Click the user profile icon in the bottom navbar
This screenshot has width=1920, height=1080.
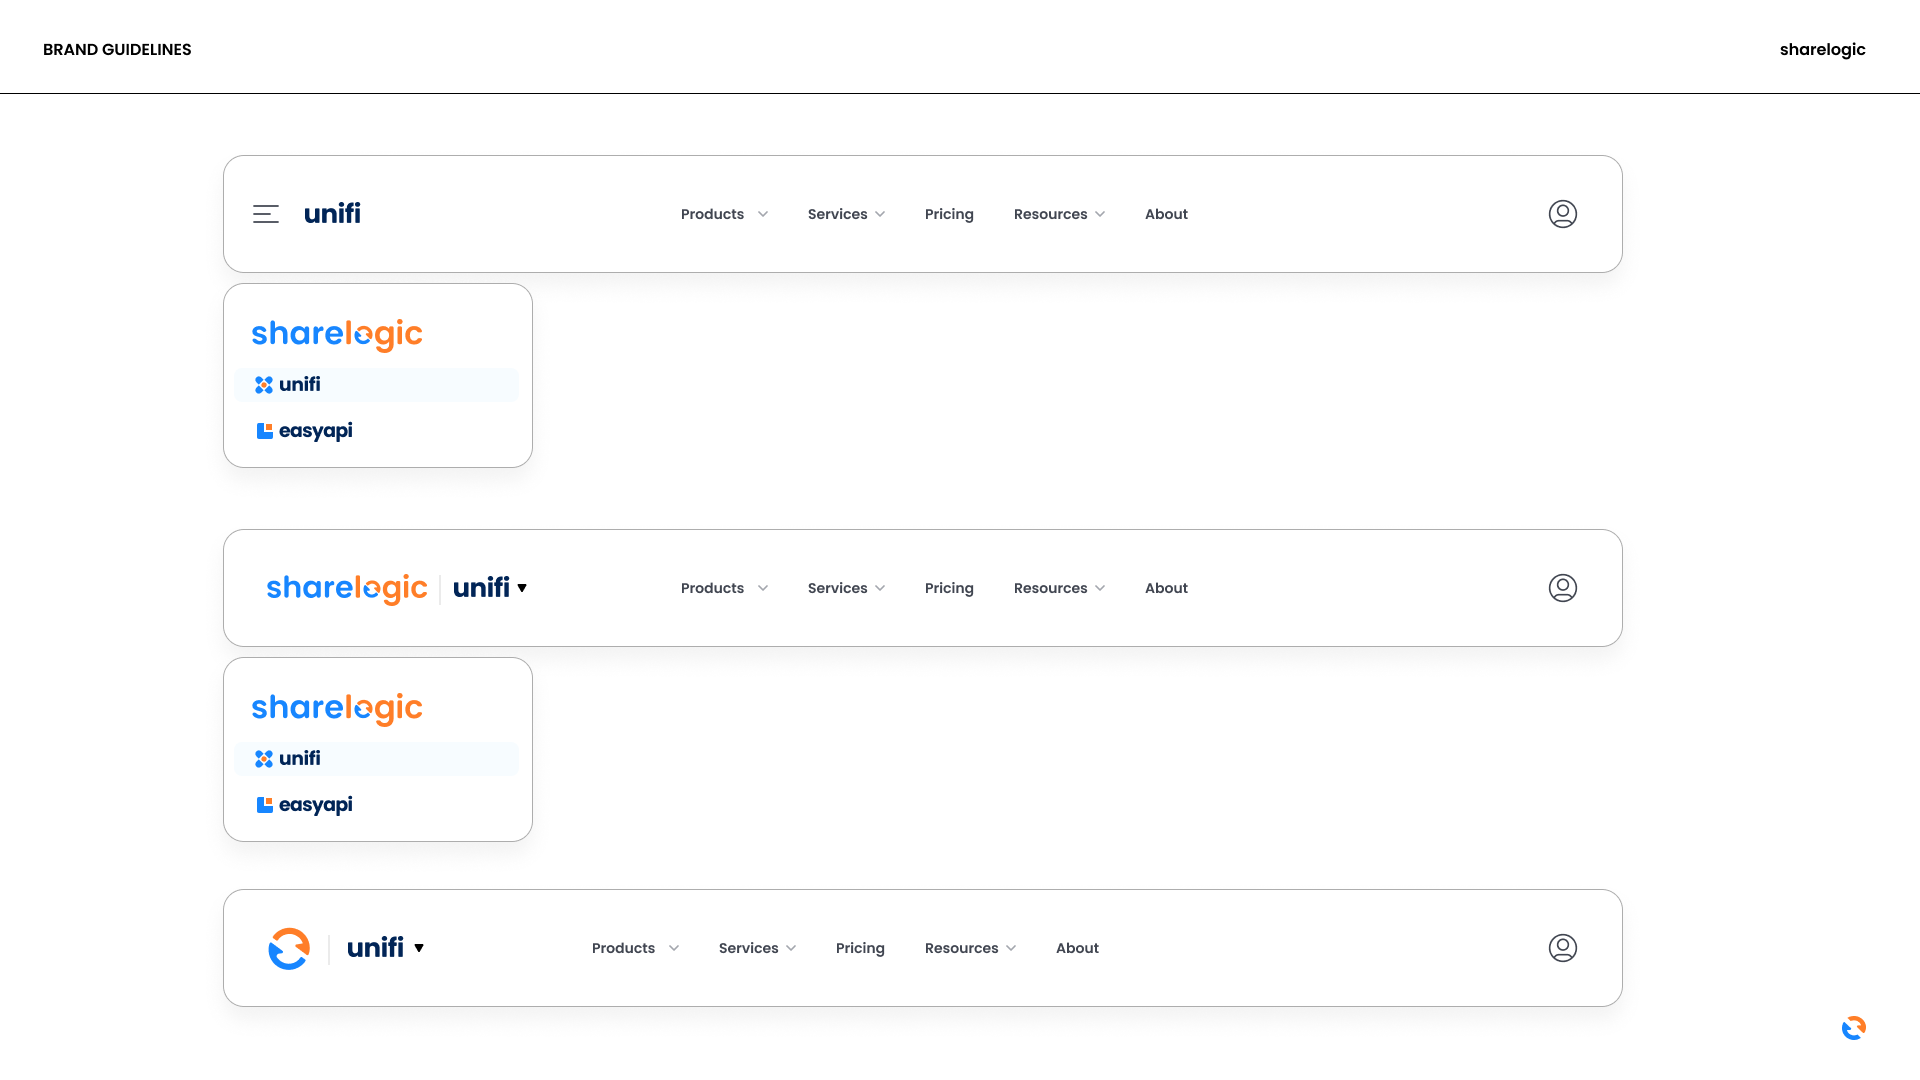coord(1563,947)
